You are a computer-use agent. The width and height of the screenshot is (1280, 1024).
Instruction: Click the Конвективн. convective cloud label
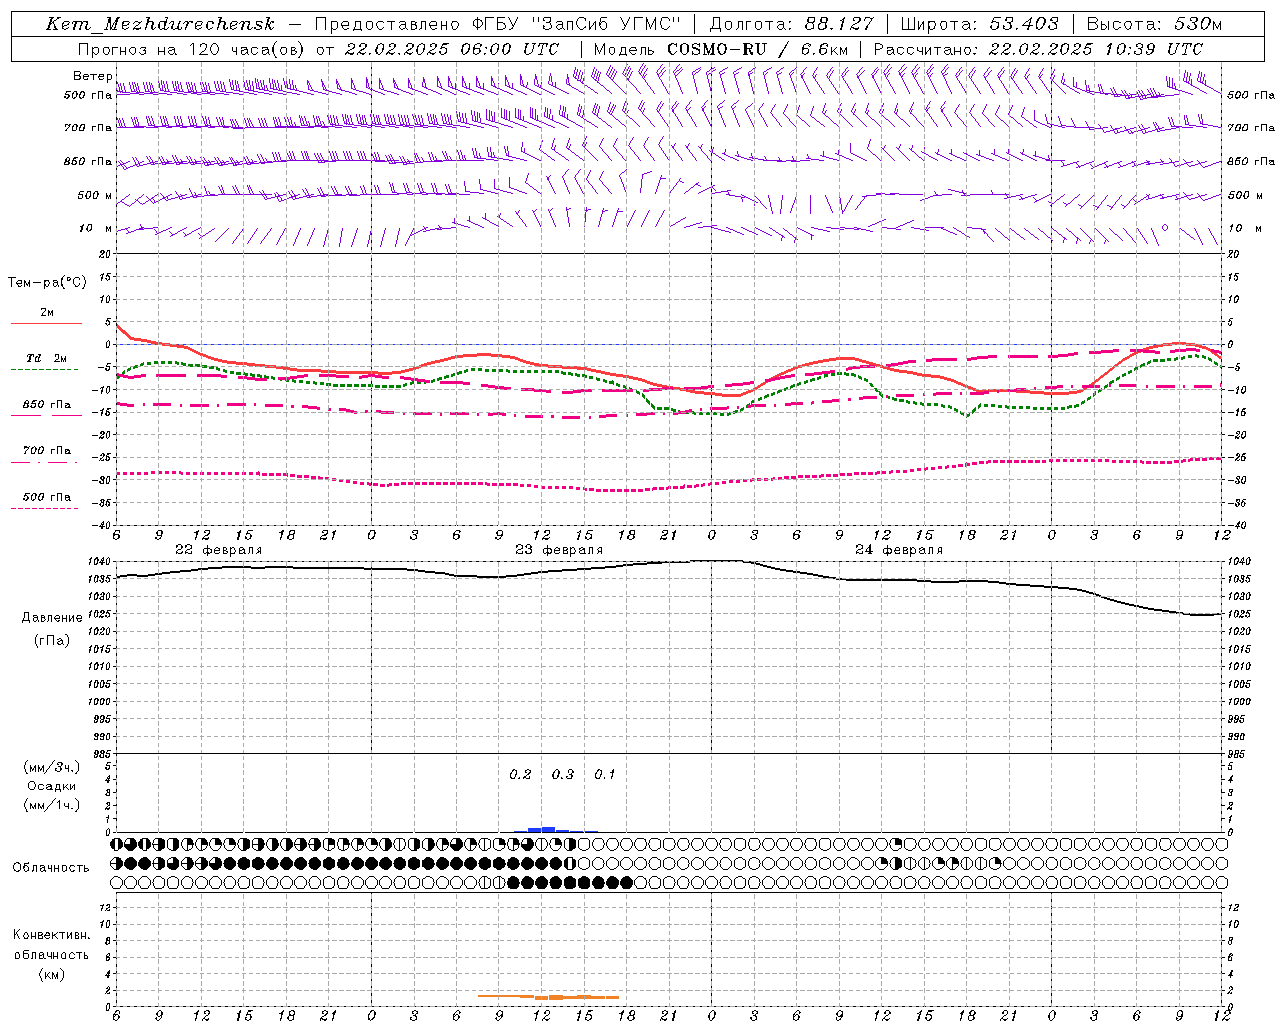click(51, 935)
